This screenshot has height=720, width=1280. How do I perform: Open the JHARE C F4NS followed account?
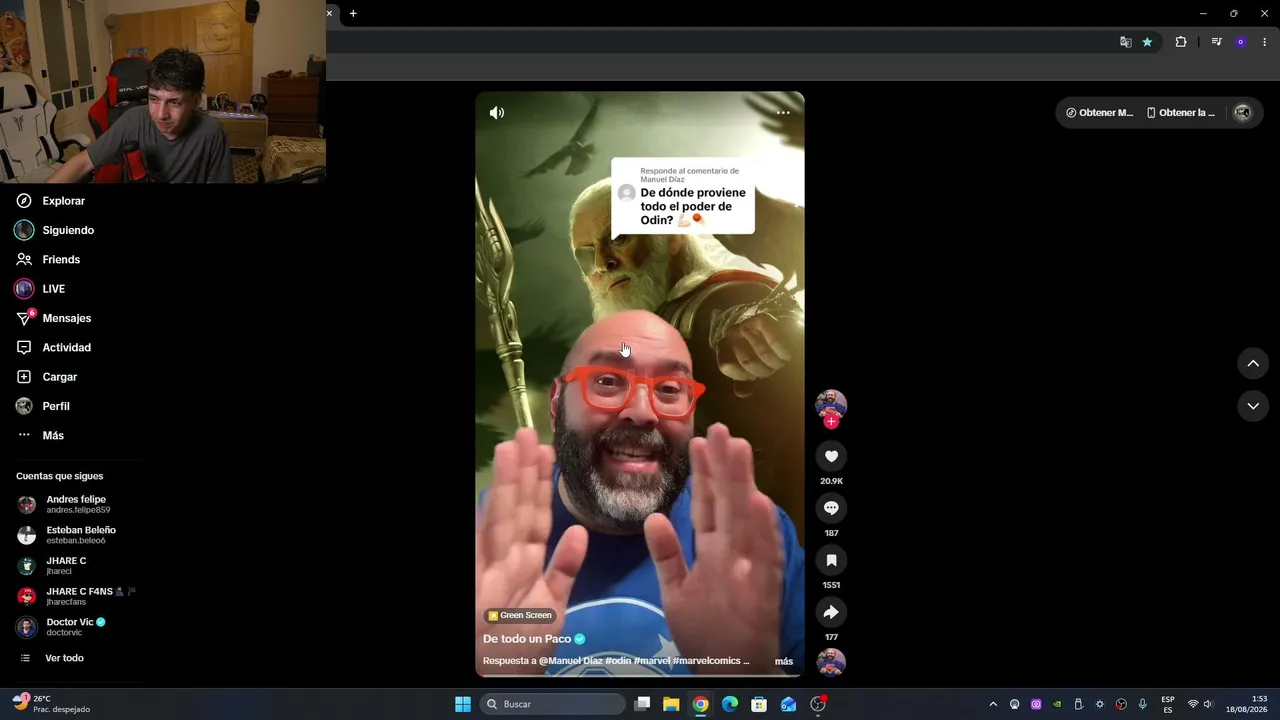point(76,596)
